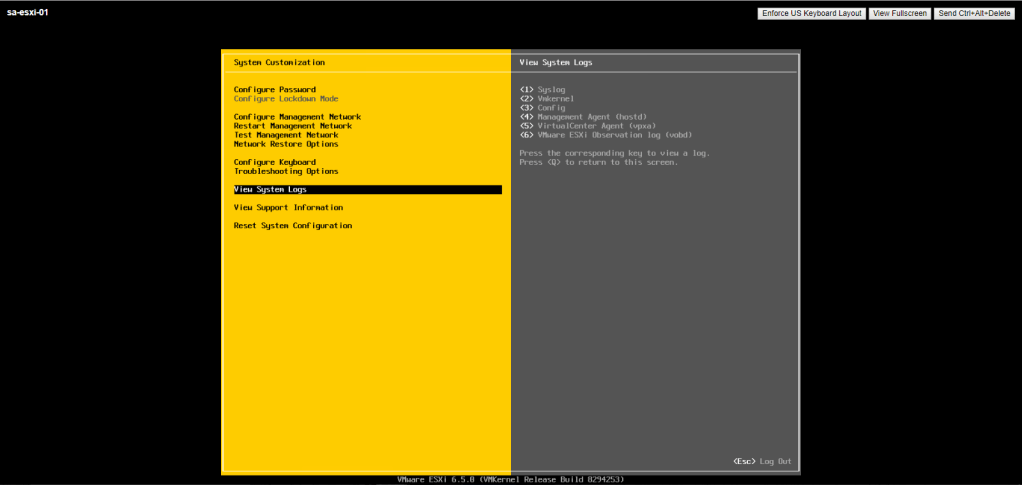Click highlighted View System Logs entry
1022x485 pixels.
coord(270,189)
